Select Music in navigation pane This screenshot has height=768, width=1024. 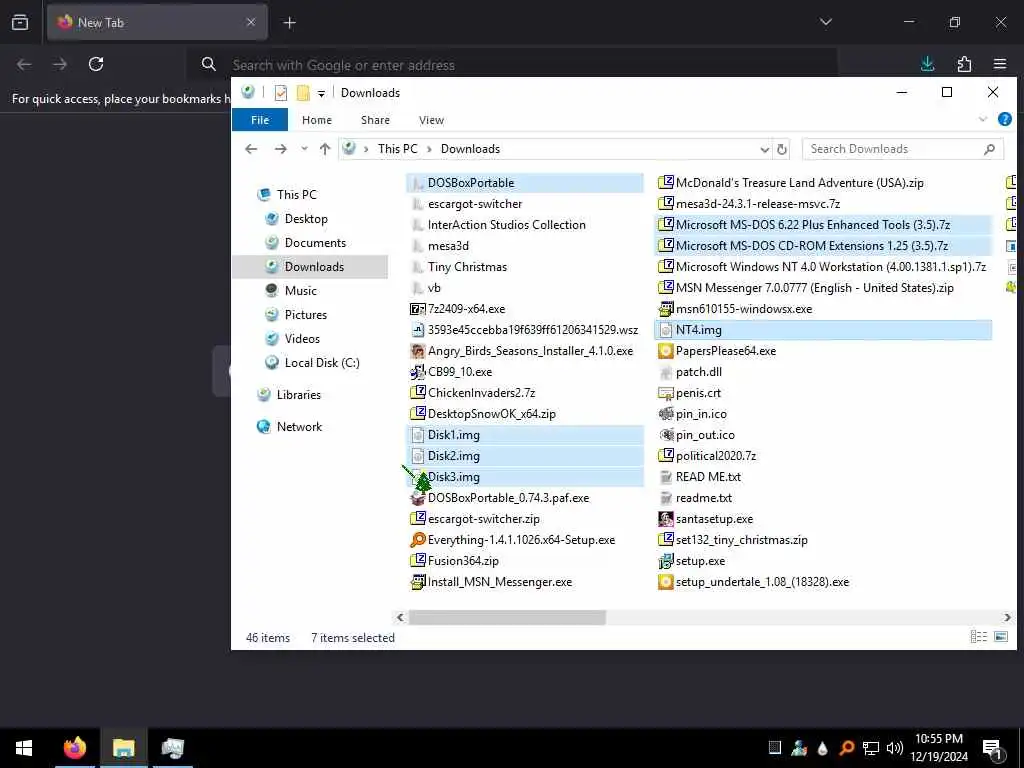(x=300, y=291)
